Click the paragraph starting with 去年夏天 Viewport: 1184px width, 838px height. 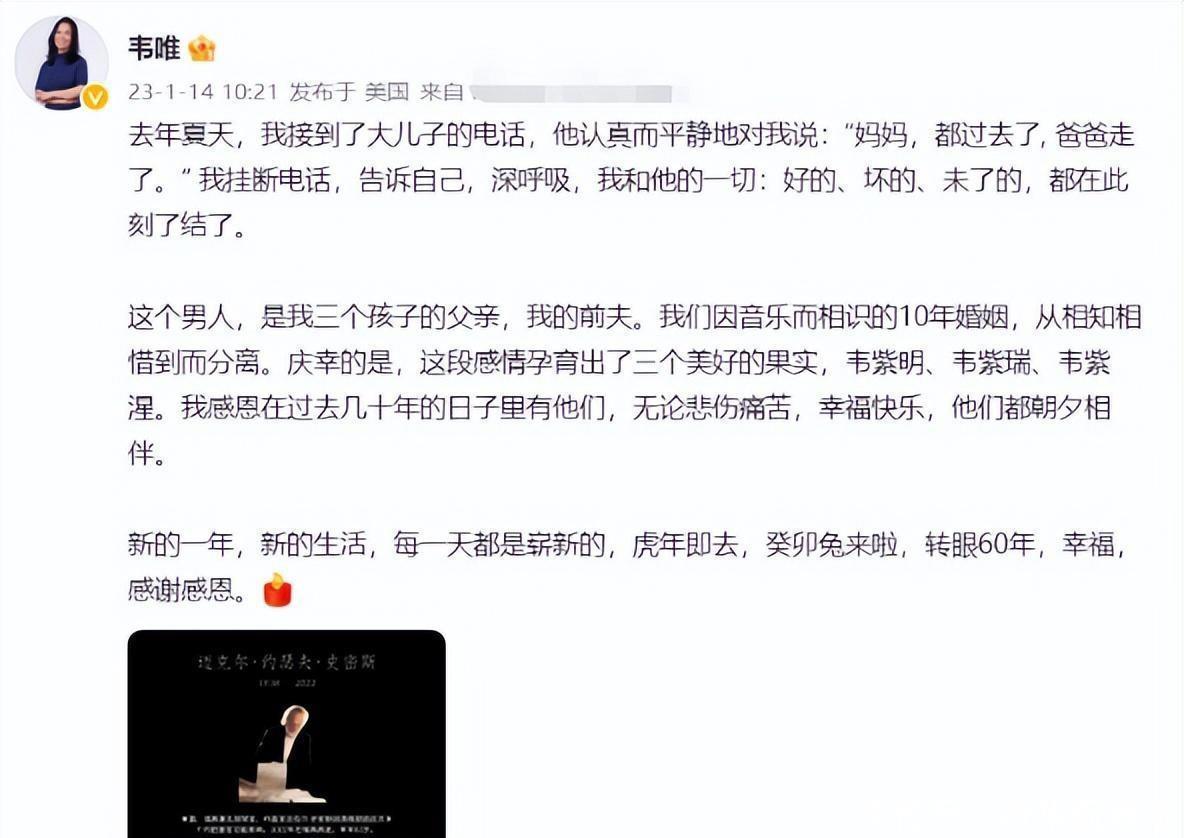pyautogui.click(x=631, y=180)
